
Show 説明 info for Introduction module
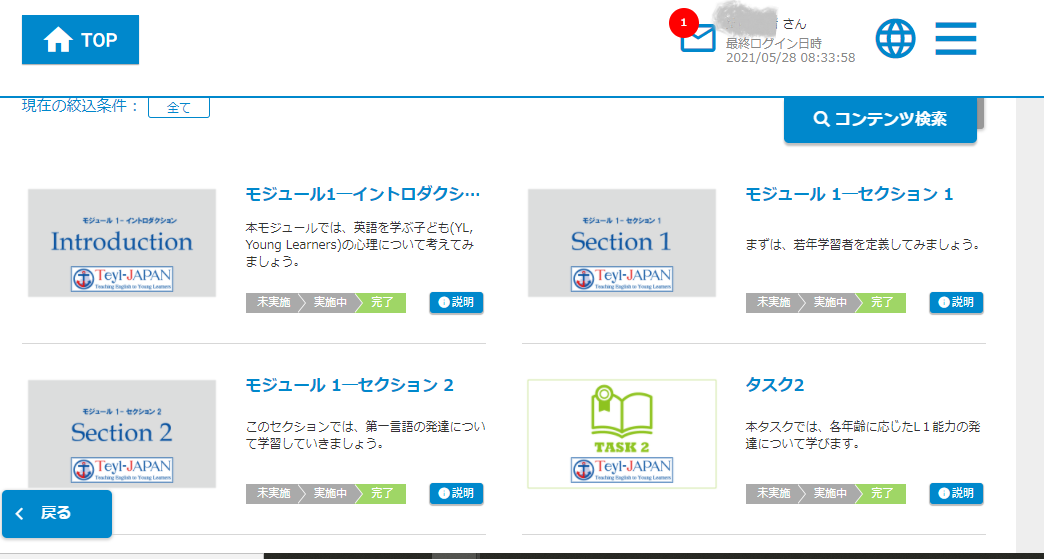pos(456,302)
